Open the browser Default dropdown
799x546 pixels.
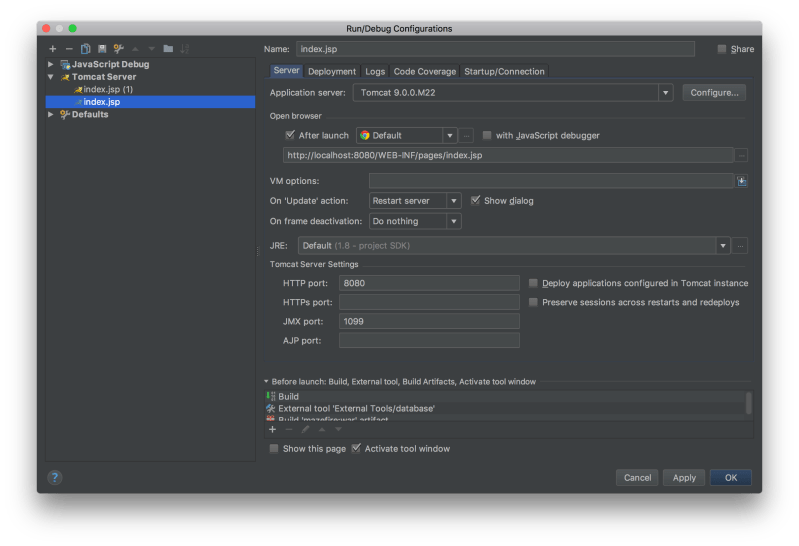(449, 136)
